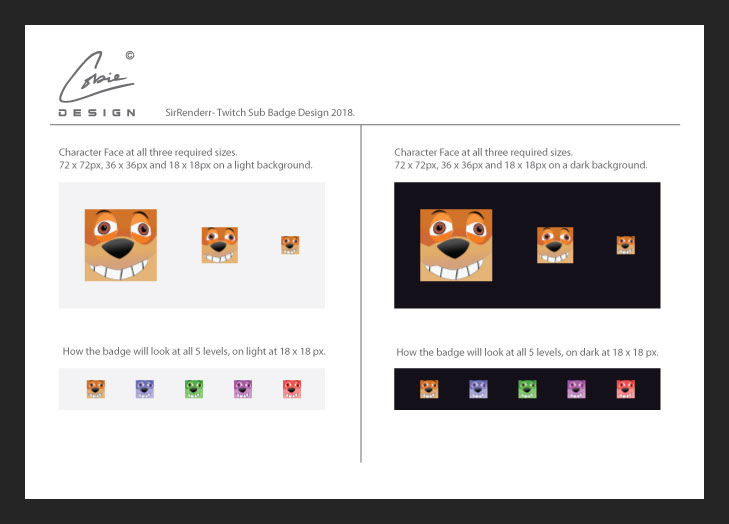Screen dimensions: 729x524
Task: Select the purple level badge on light strip
Action: tap(243, 389)
